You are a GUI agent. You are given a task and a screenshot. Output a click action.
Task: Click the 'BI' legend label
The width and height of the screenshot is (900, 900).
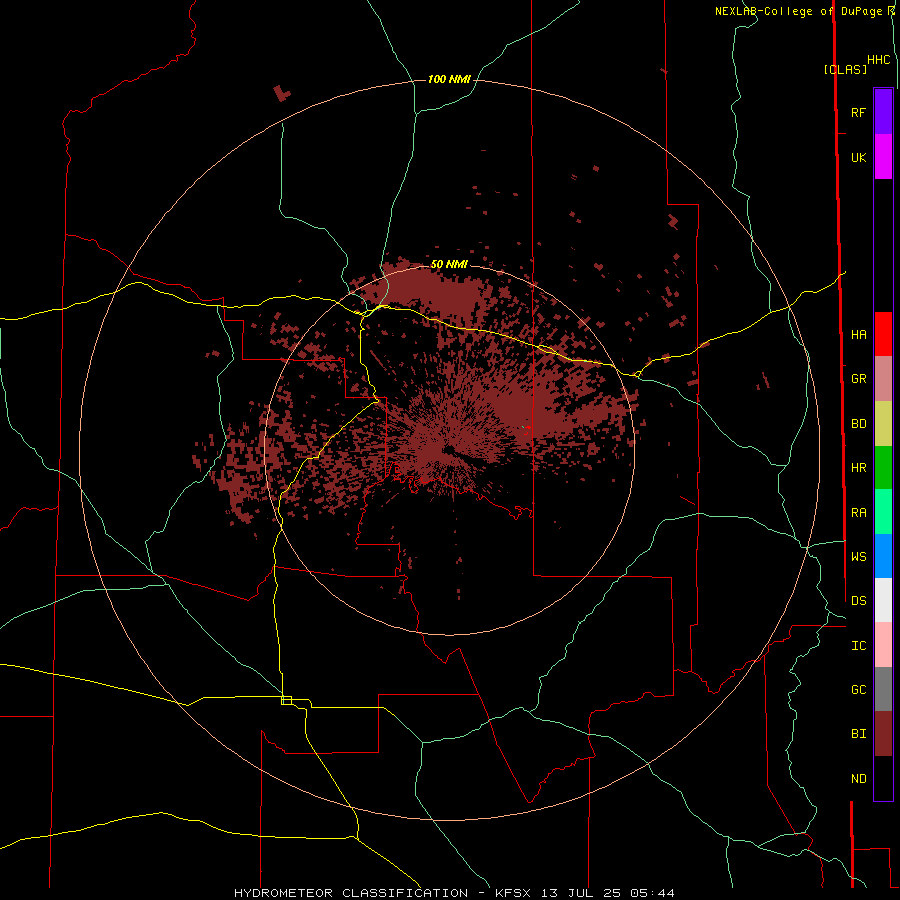coord(858,734)
